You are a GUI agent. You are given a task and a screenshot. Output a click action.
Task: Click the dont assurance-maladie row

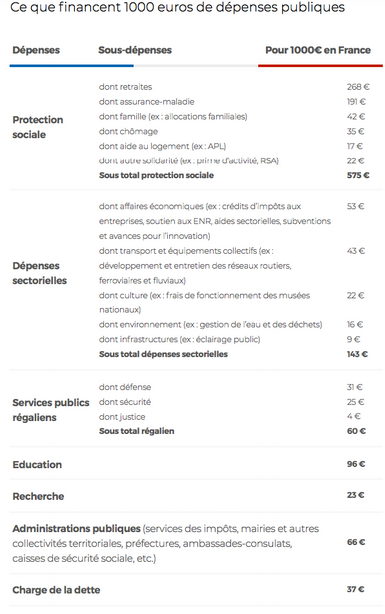234,102
